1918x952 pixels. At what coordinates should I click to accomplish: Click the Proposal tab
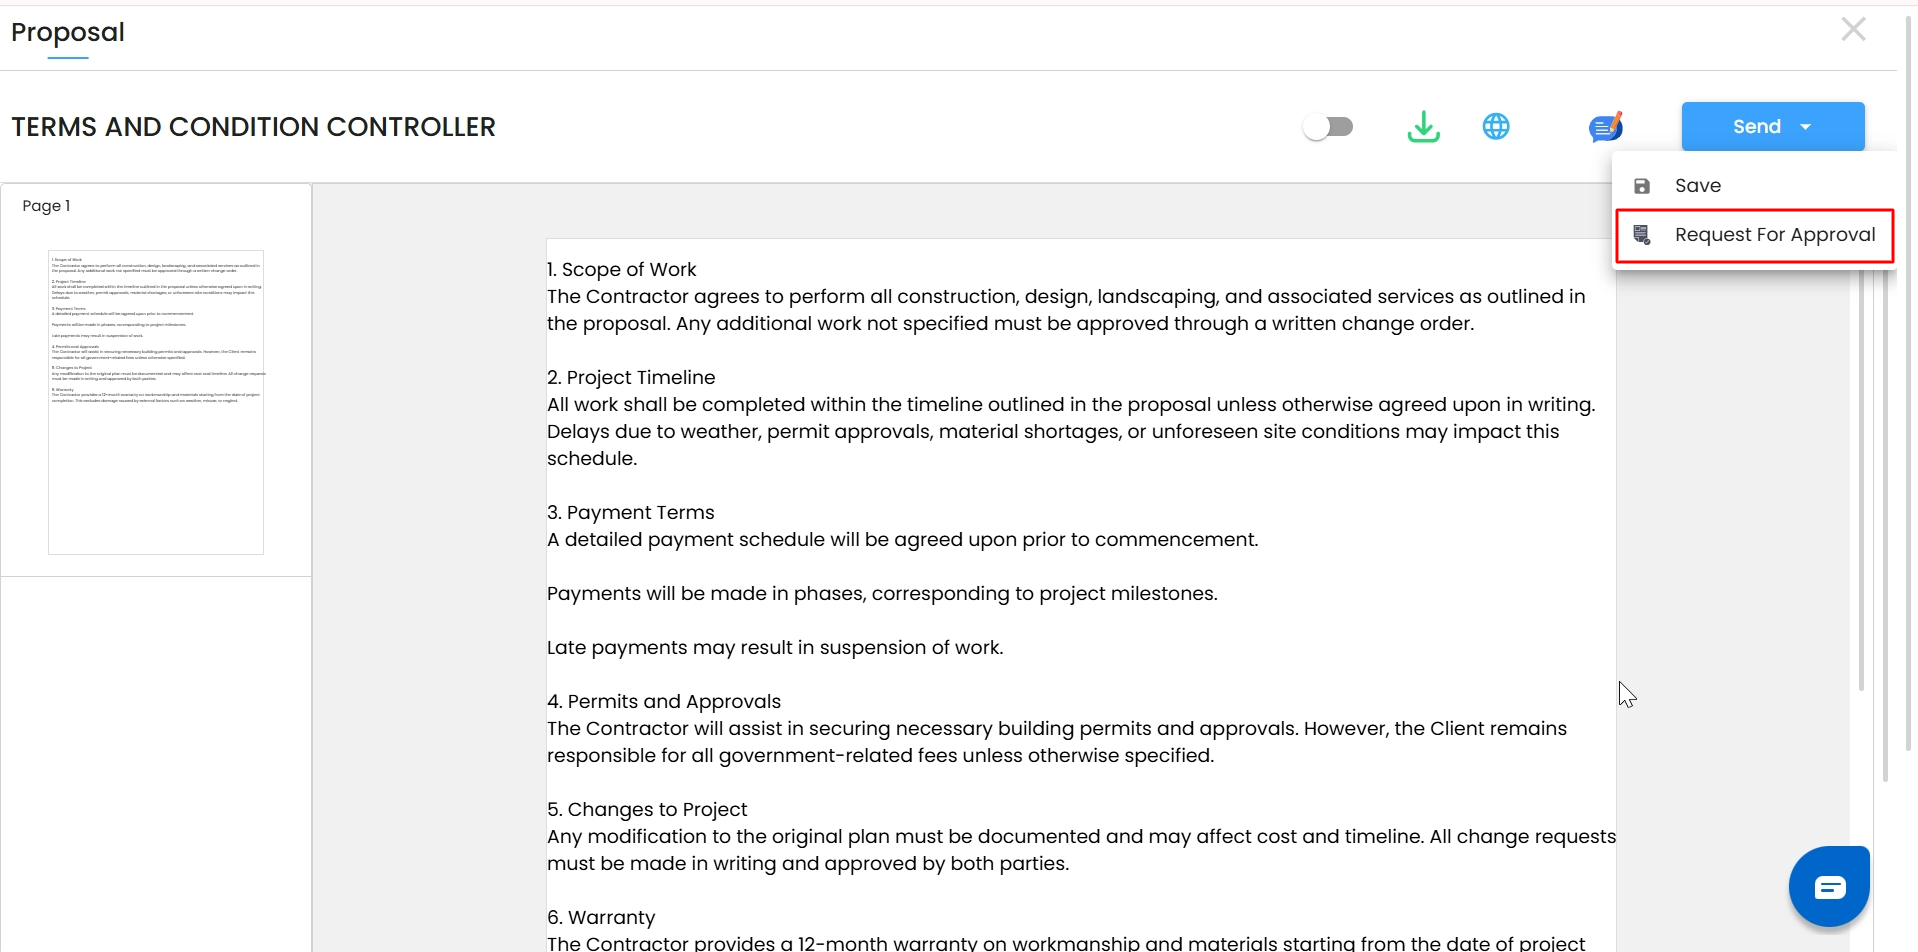coord(68,33)
